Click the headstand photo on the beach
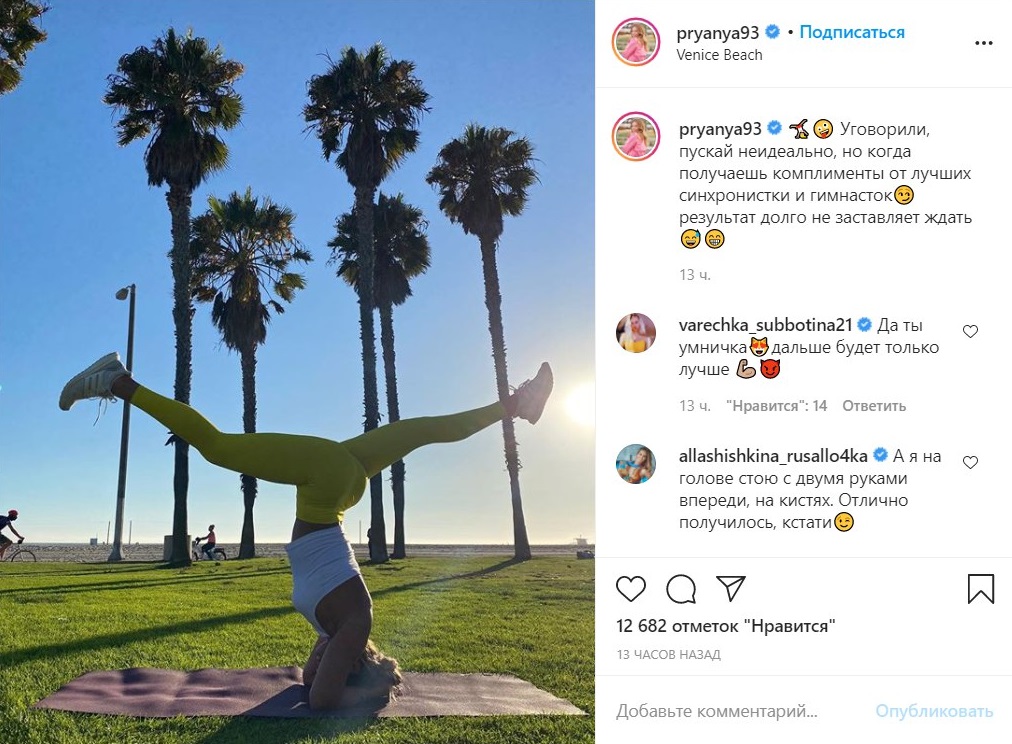The width and height of the screenshot is (1012, 744). [298, 372]
